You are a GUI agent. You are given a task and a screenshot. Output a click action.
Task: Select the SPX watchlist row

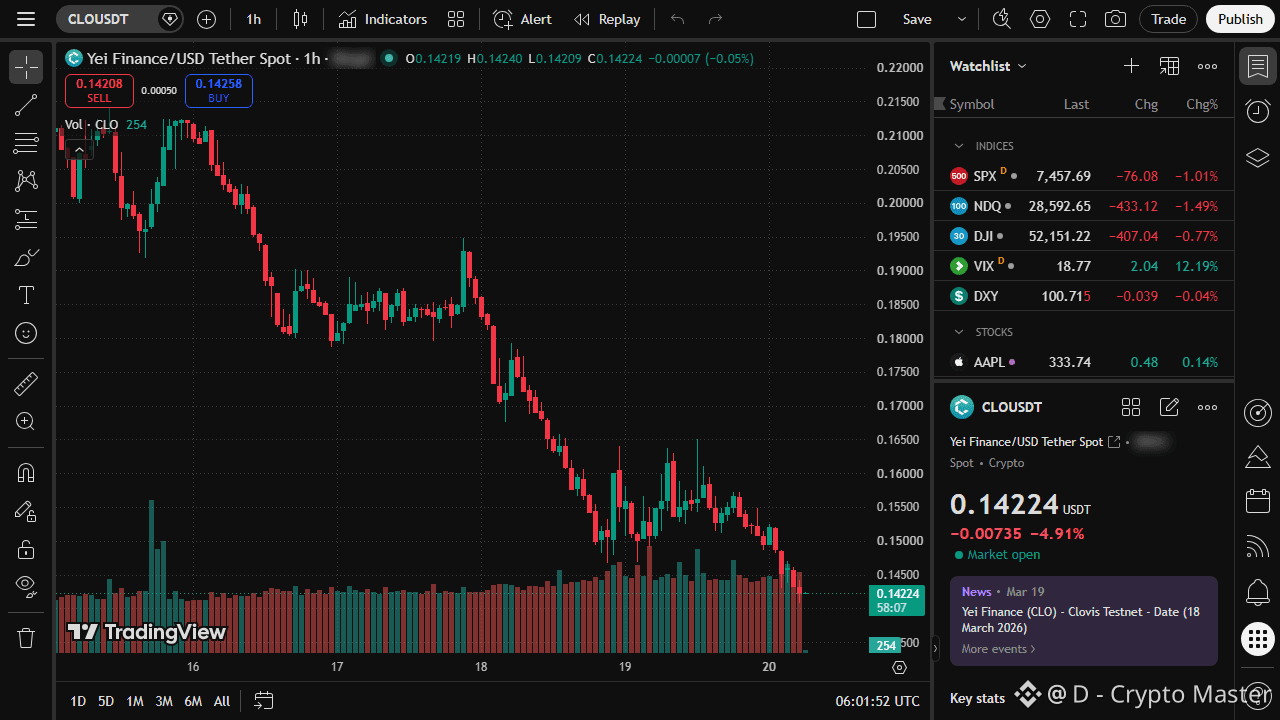[1084, 176]
